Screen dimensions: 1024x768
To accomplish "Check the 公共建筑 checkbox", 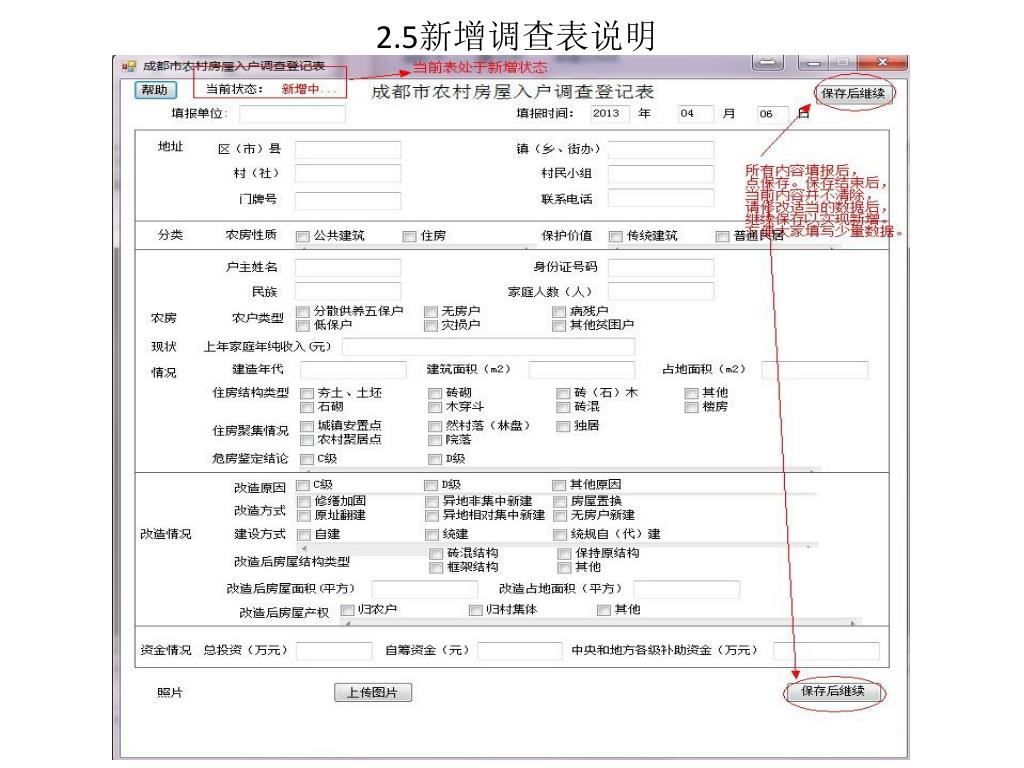I will pos(302,236).
